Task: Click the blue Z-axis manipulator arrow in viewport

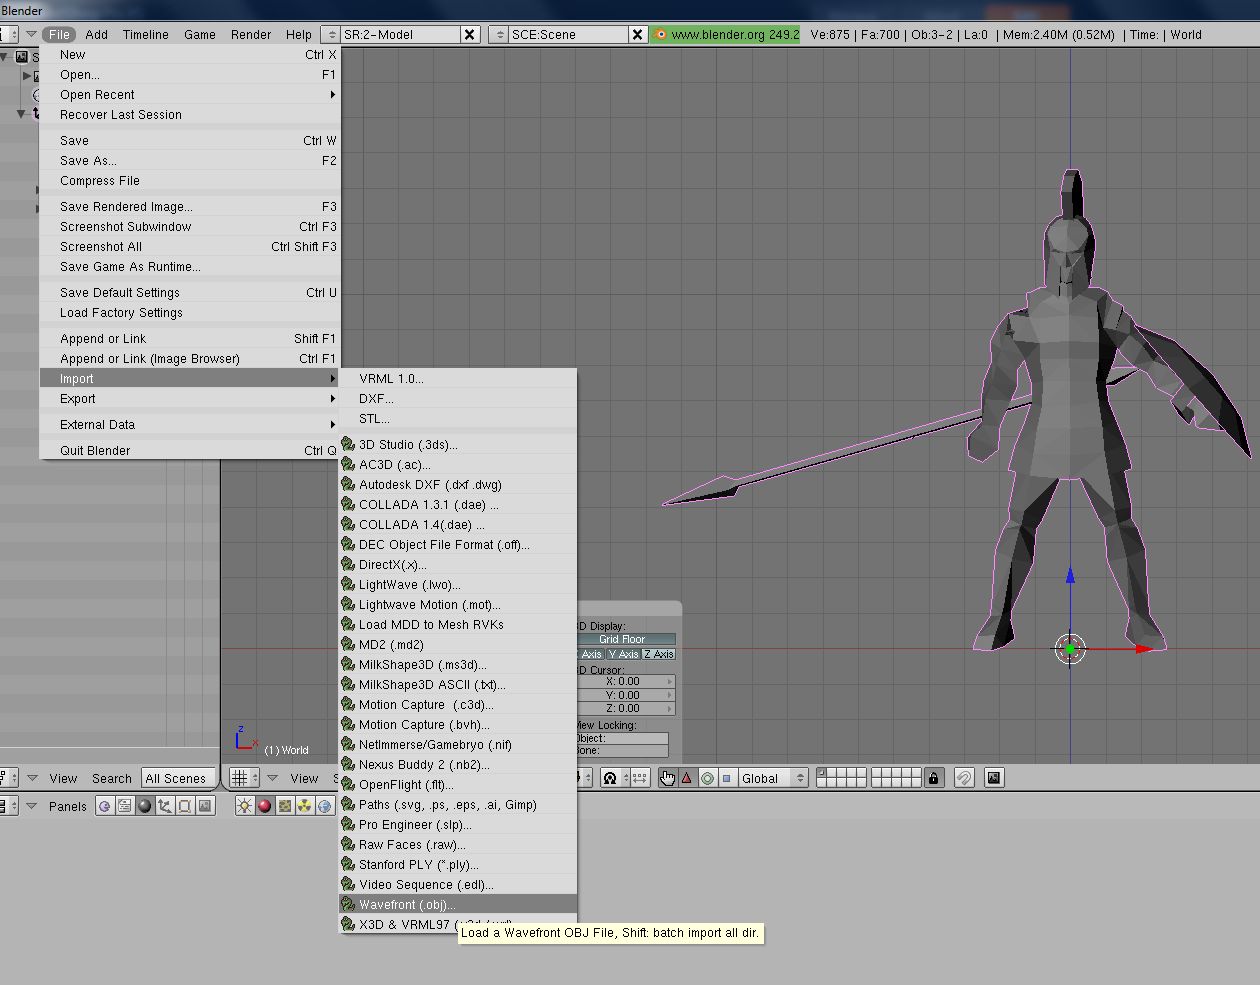Action: pyautogui.click(x=1070, y=576)
